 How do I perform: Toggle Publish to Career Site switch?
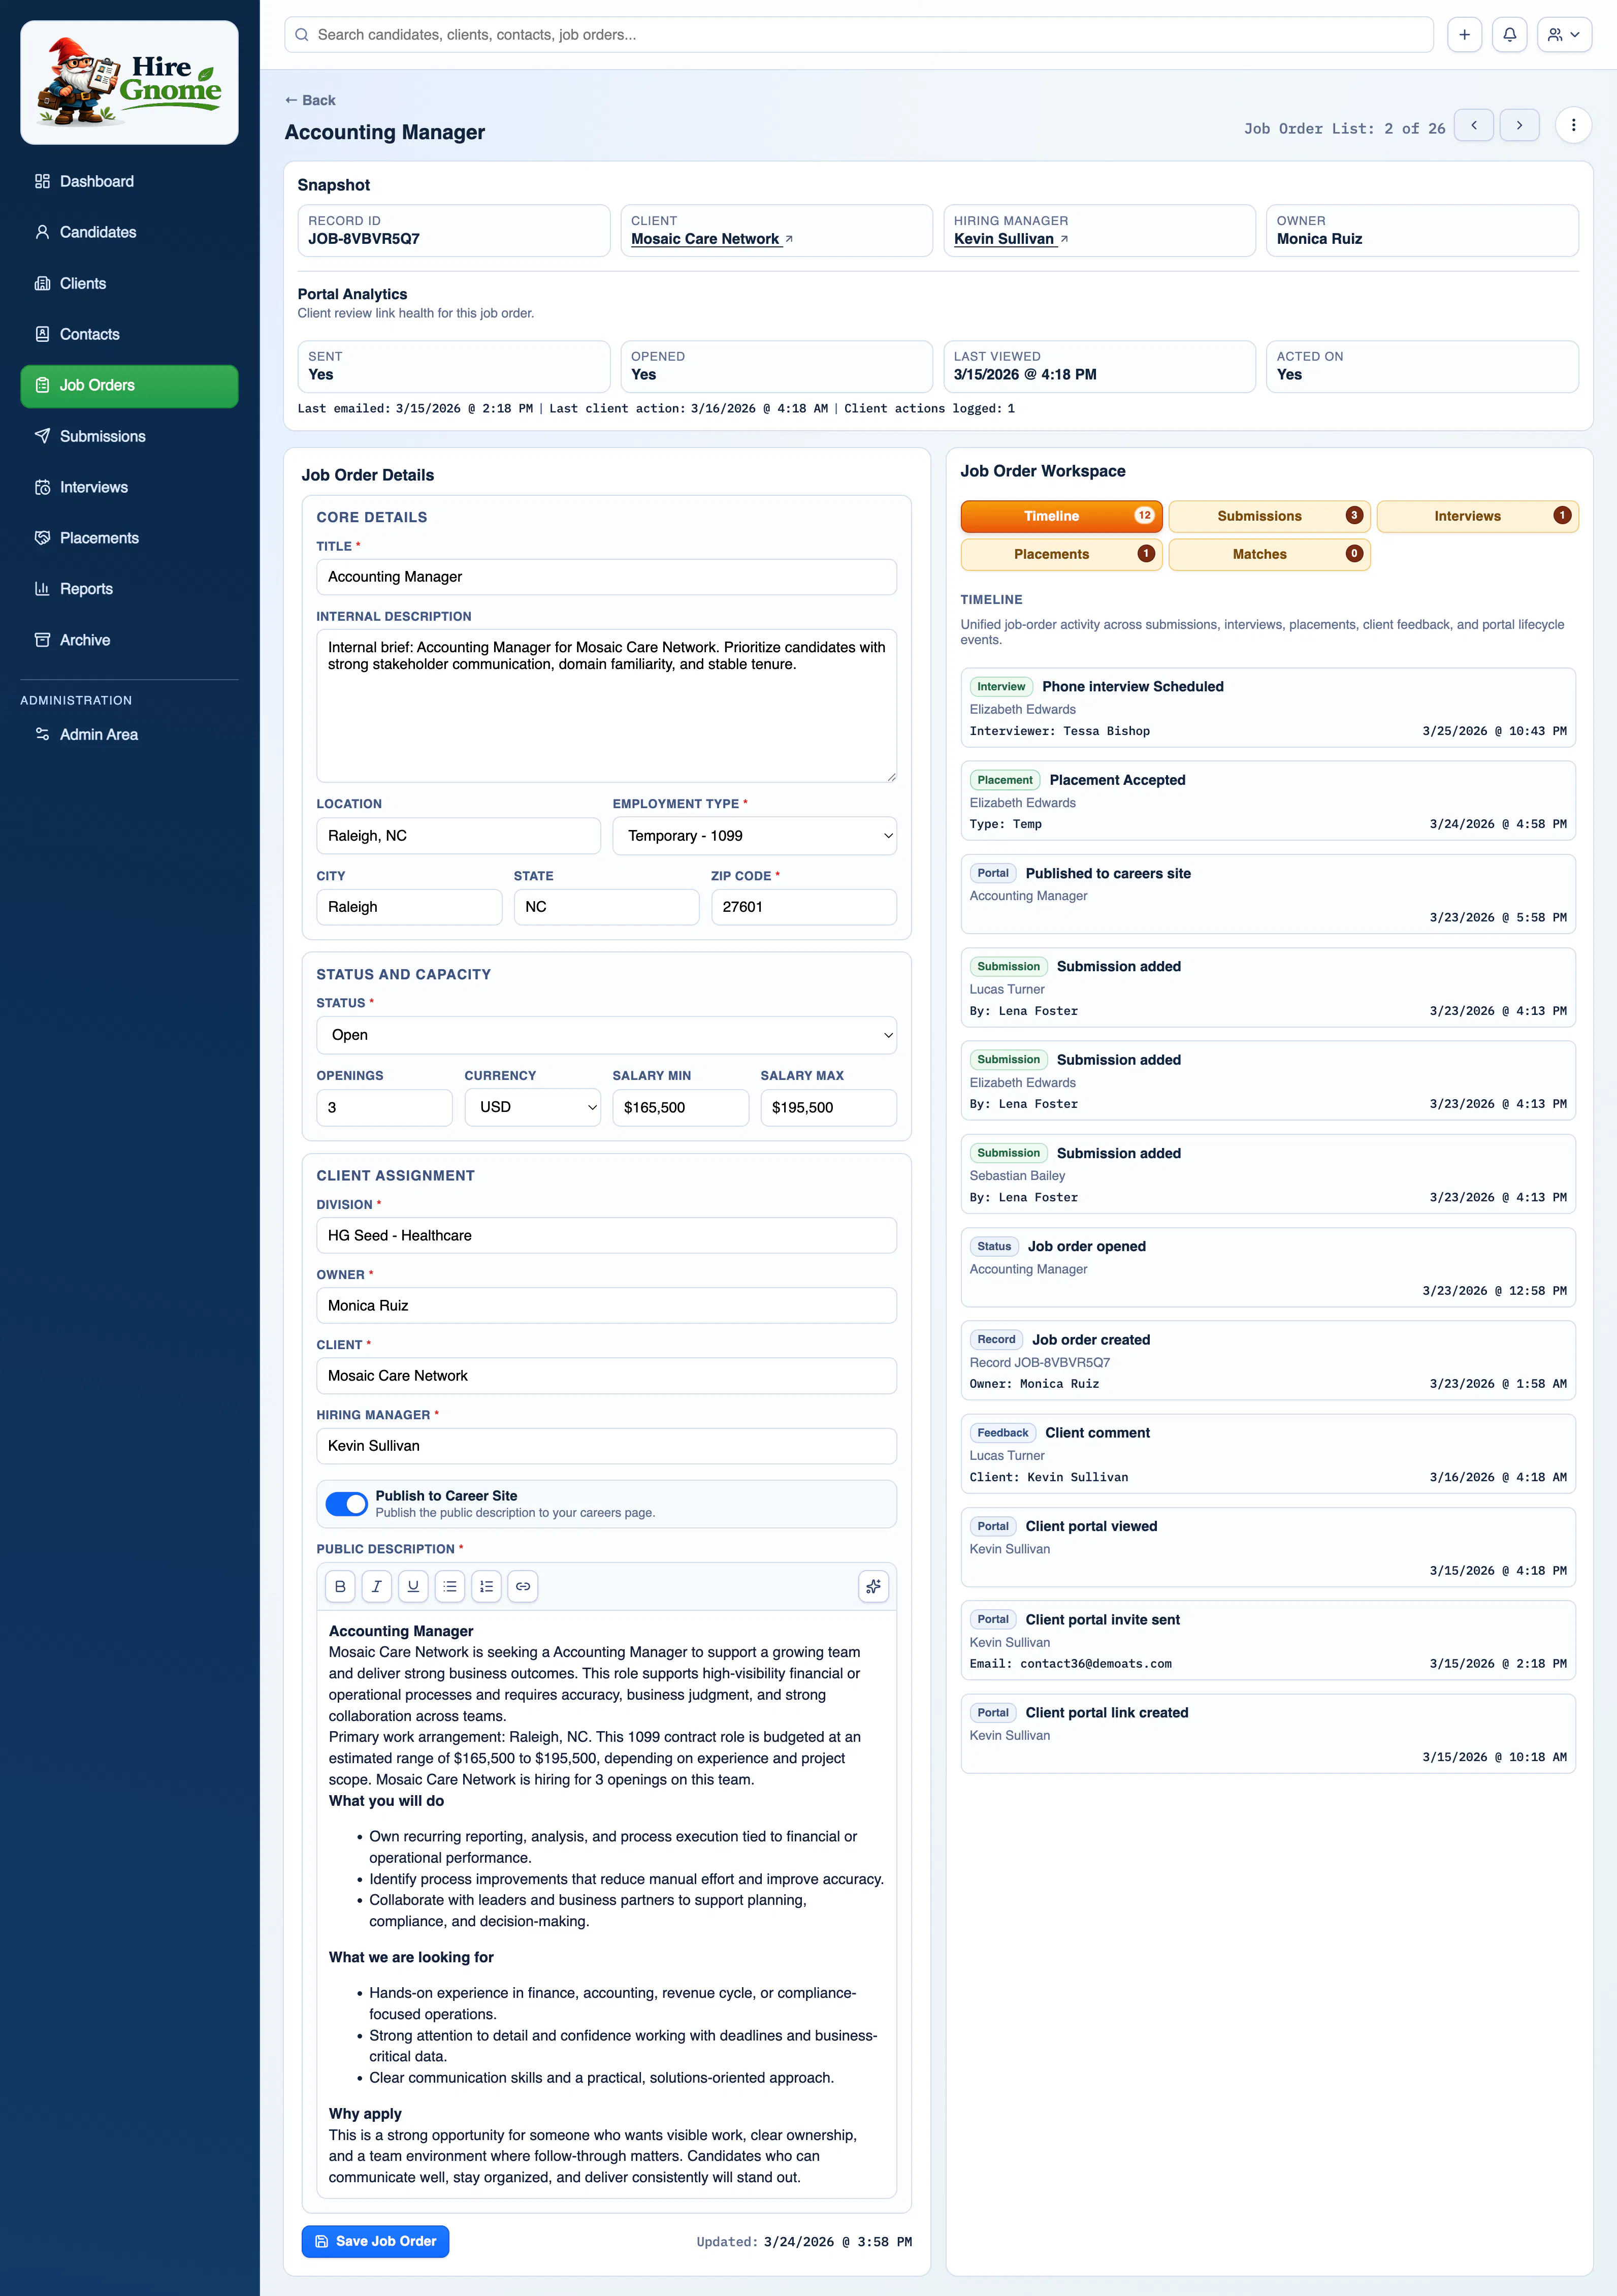pyautogui.click(x=347, y=1504)
